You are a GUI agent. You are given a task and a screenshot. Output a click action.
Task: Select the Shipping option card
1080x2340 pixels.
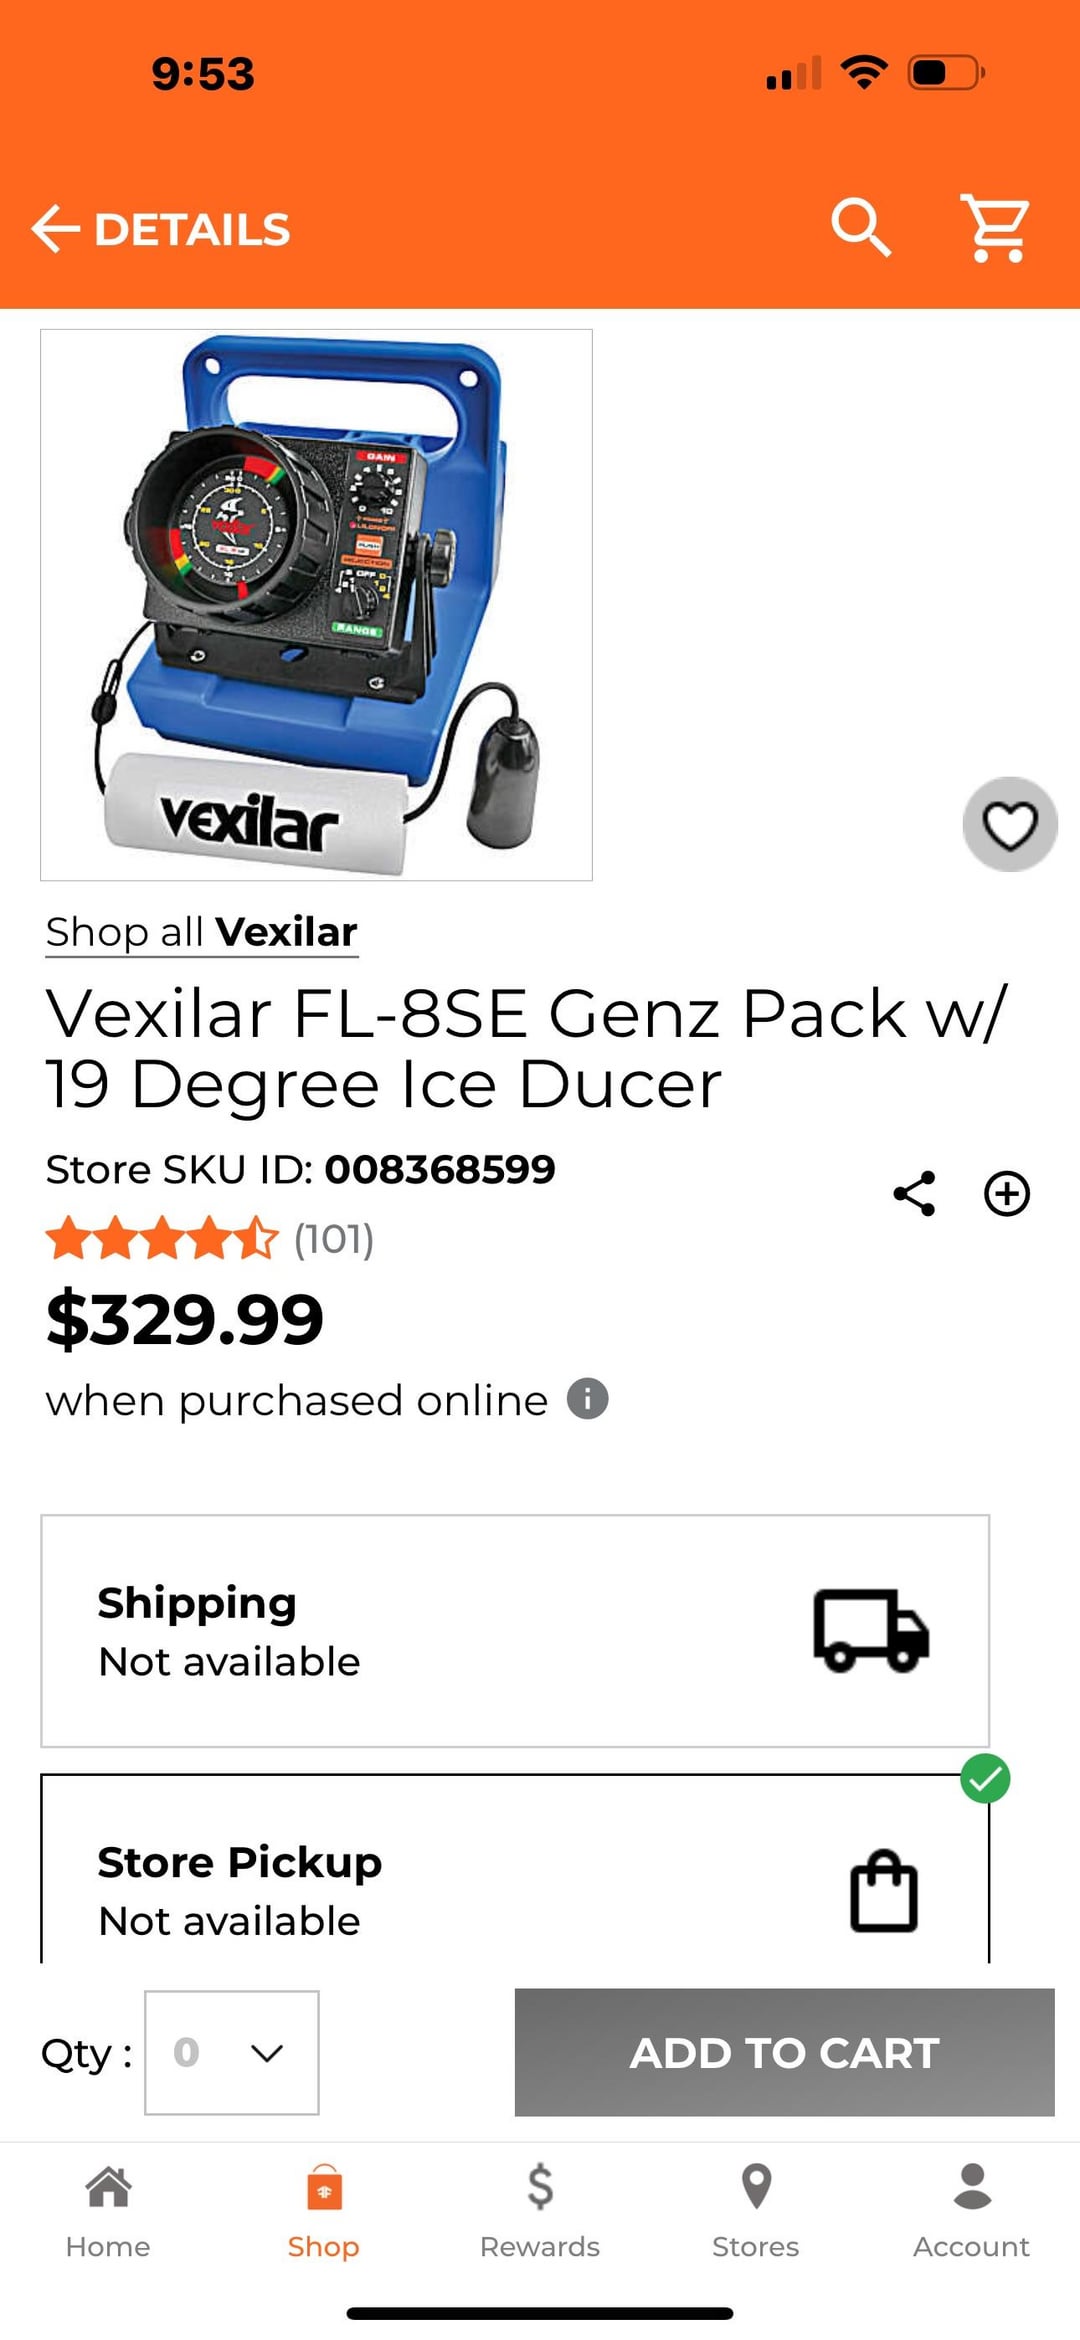tap(515, 1631)
